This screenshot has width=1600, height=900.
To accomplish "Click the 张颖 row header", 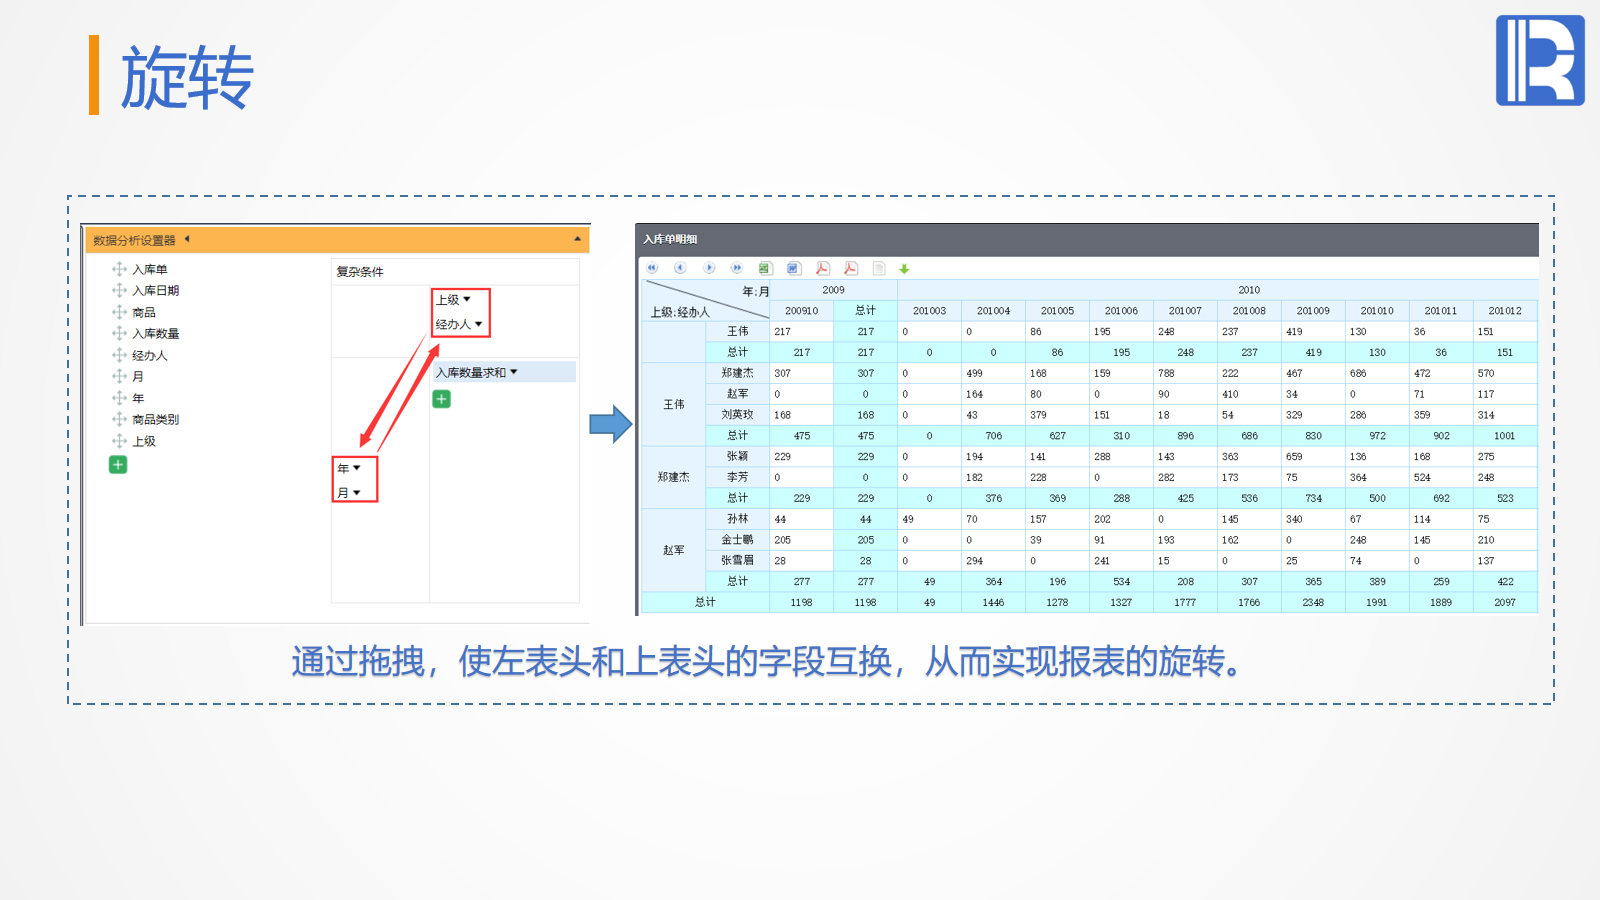I will pyautogui.click(x=738, y=456).
